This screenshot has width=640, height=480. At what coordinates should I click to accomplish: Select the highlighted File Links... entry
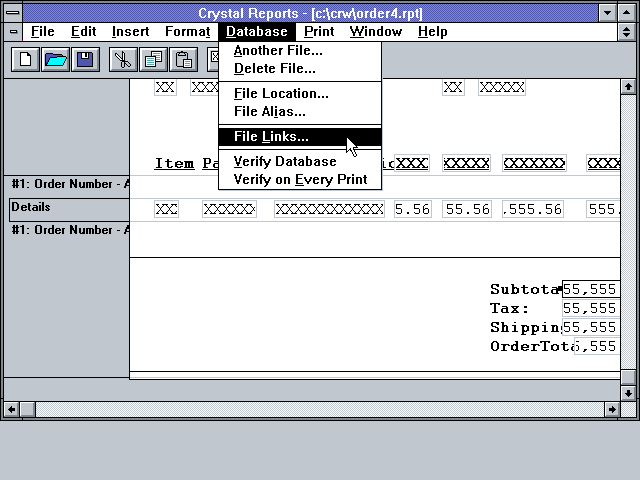click(300, 136)
